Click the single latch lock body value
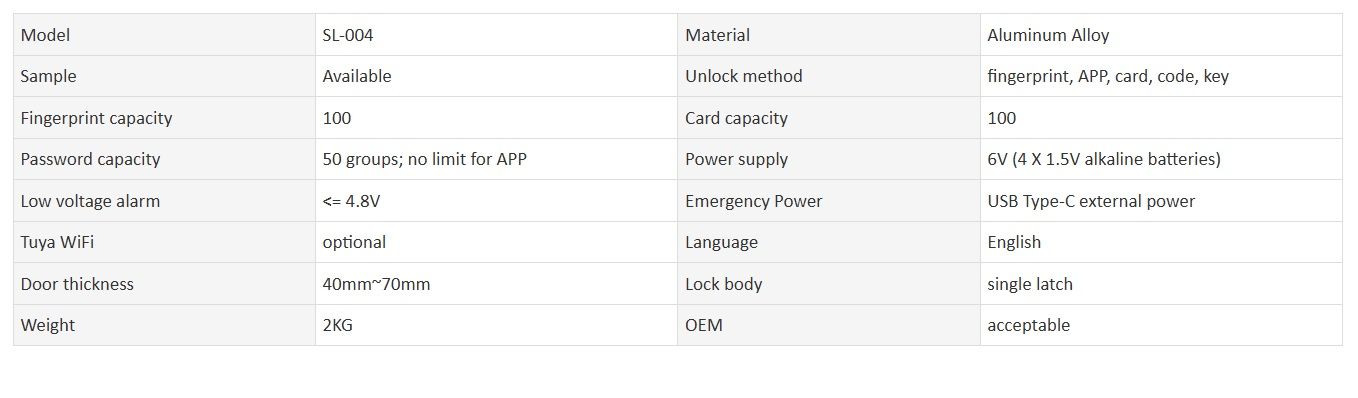The image size is (1358, 398). (1030, 284)
